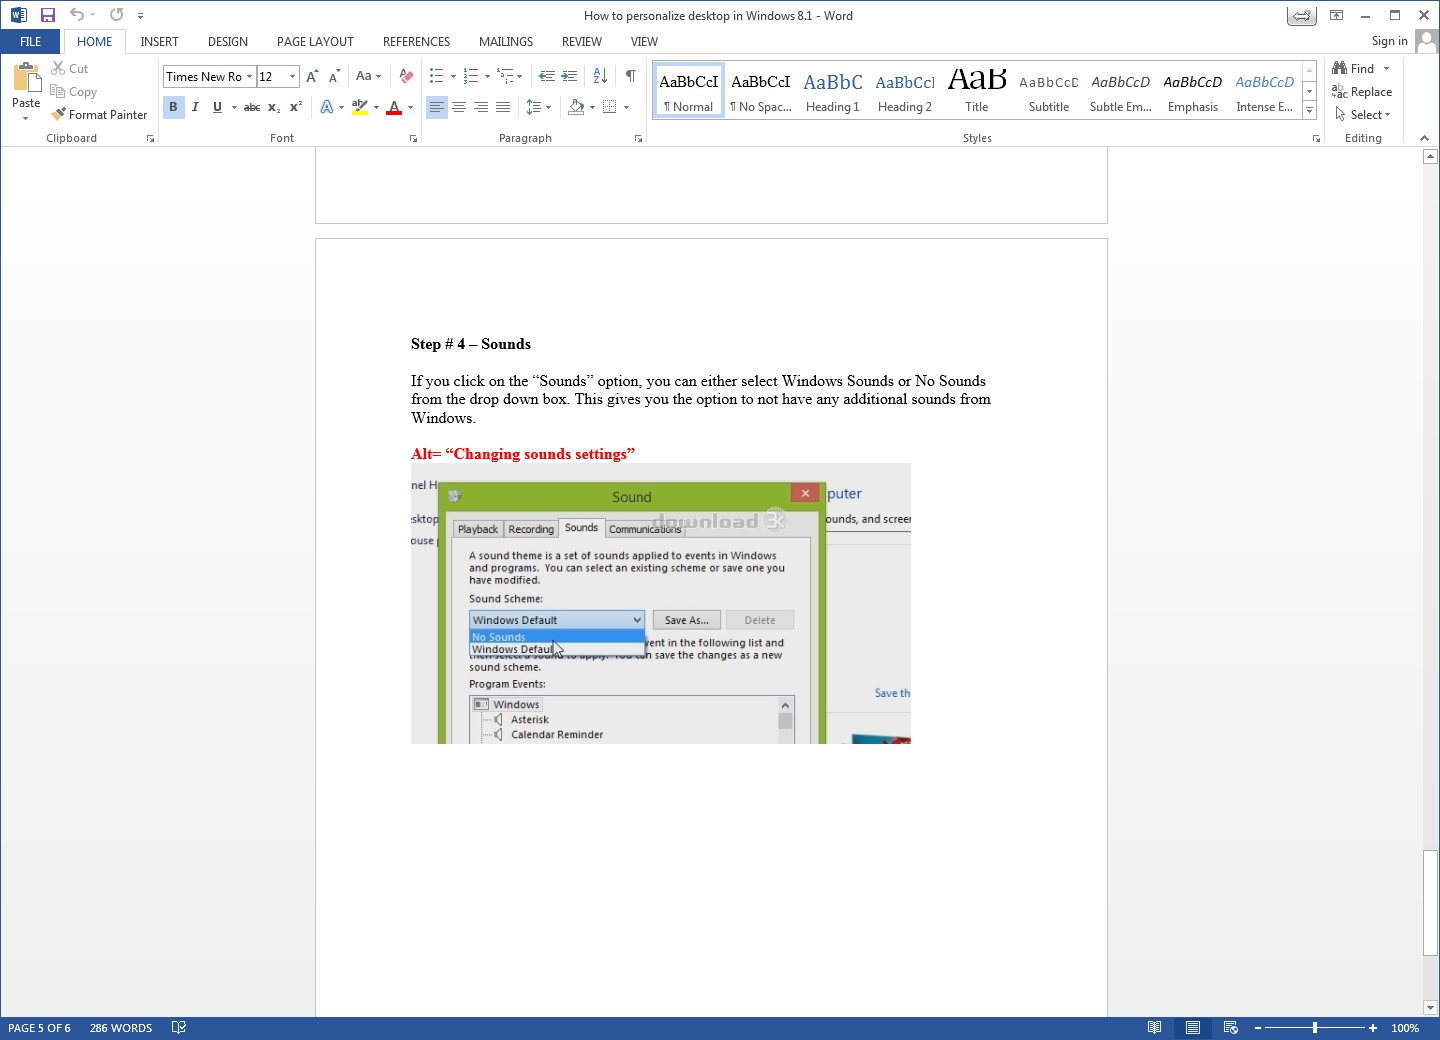Apply text highlight color
Screen dimensions: 1440x1040
click(360, 107)
